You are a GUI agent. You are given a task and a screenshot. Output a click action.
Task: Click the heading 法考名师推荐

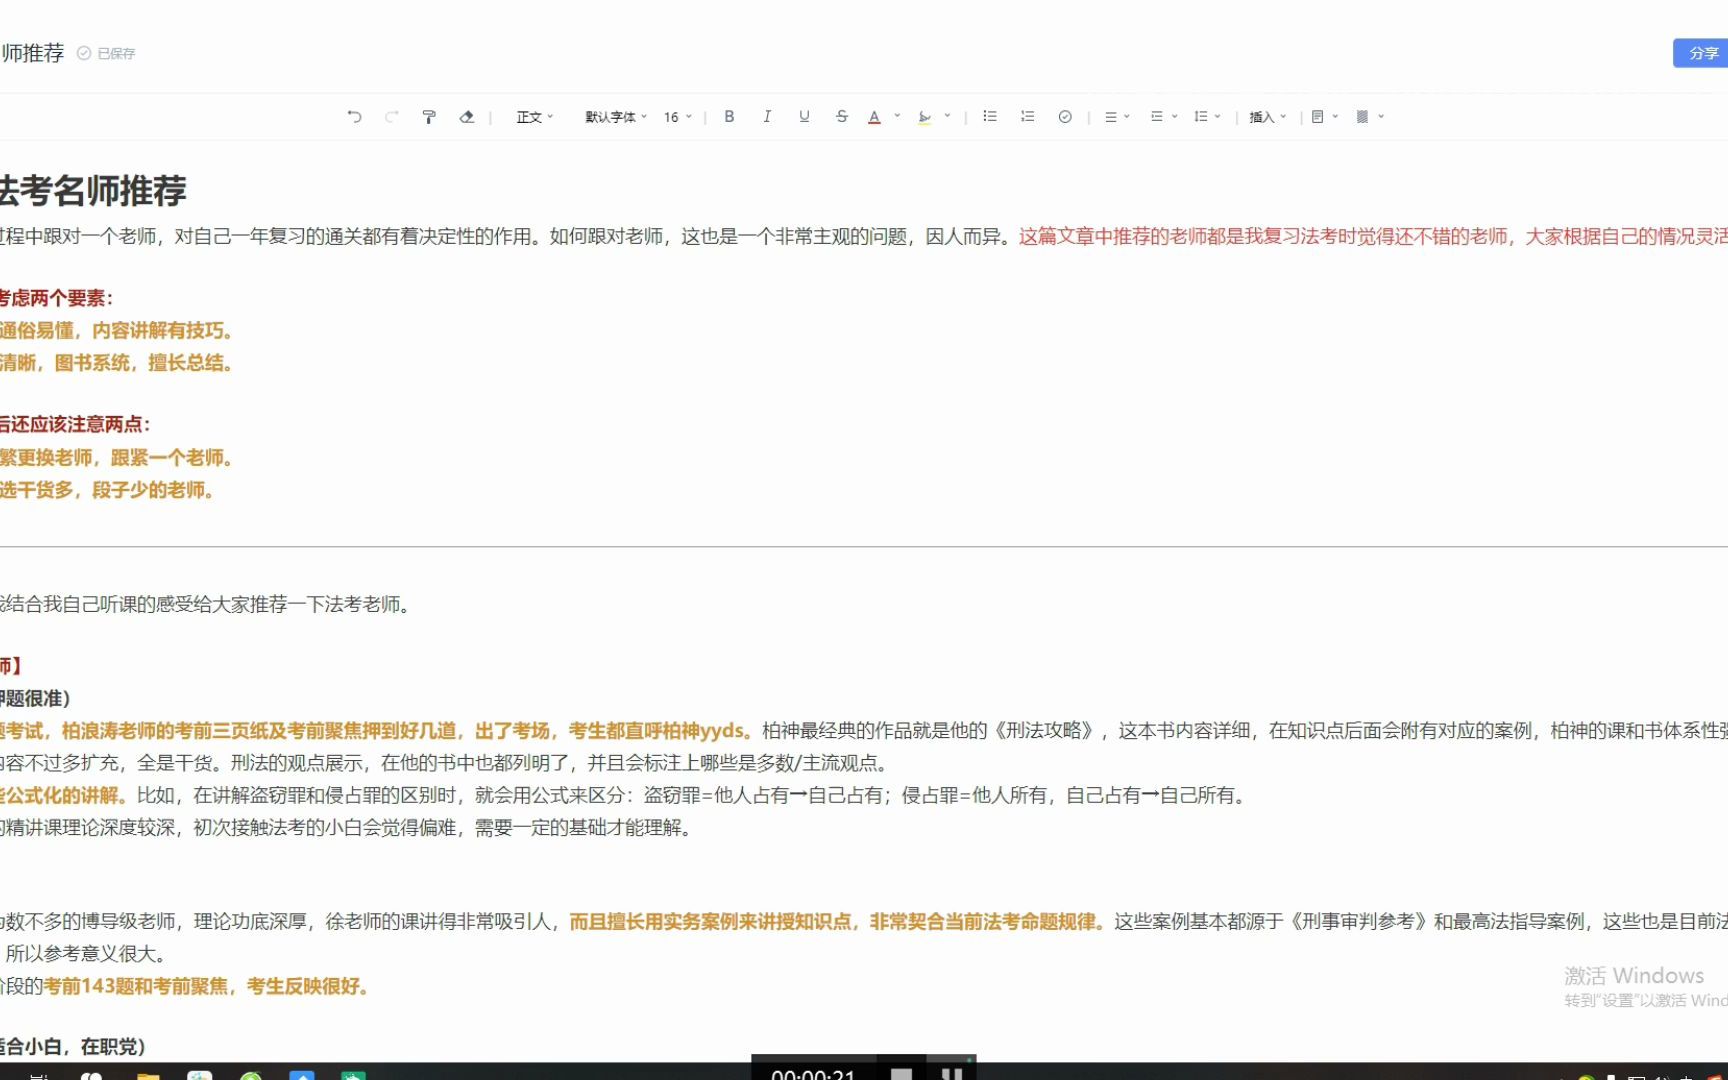[x=93, y=190]
